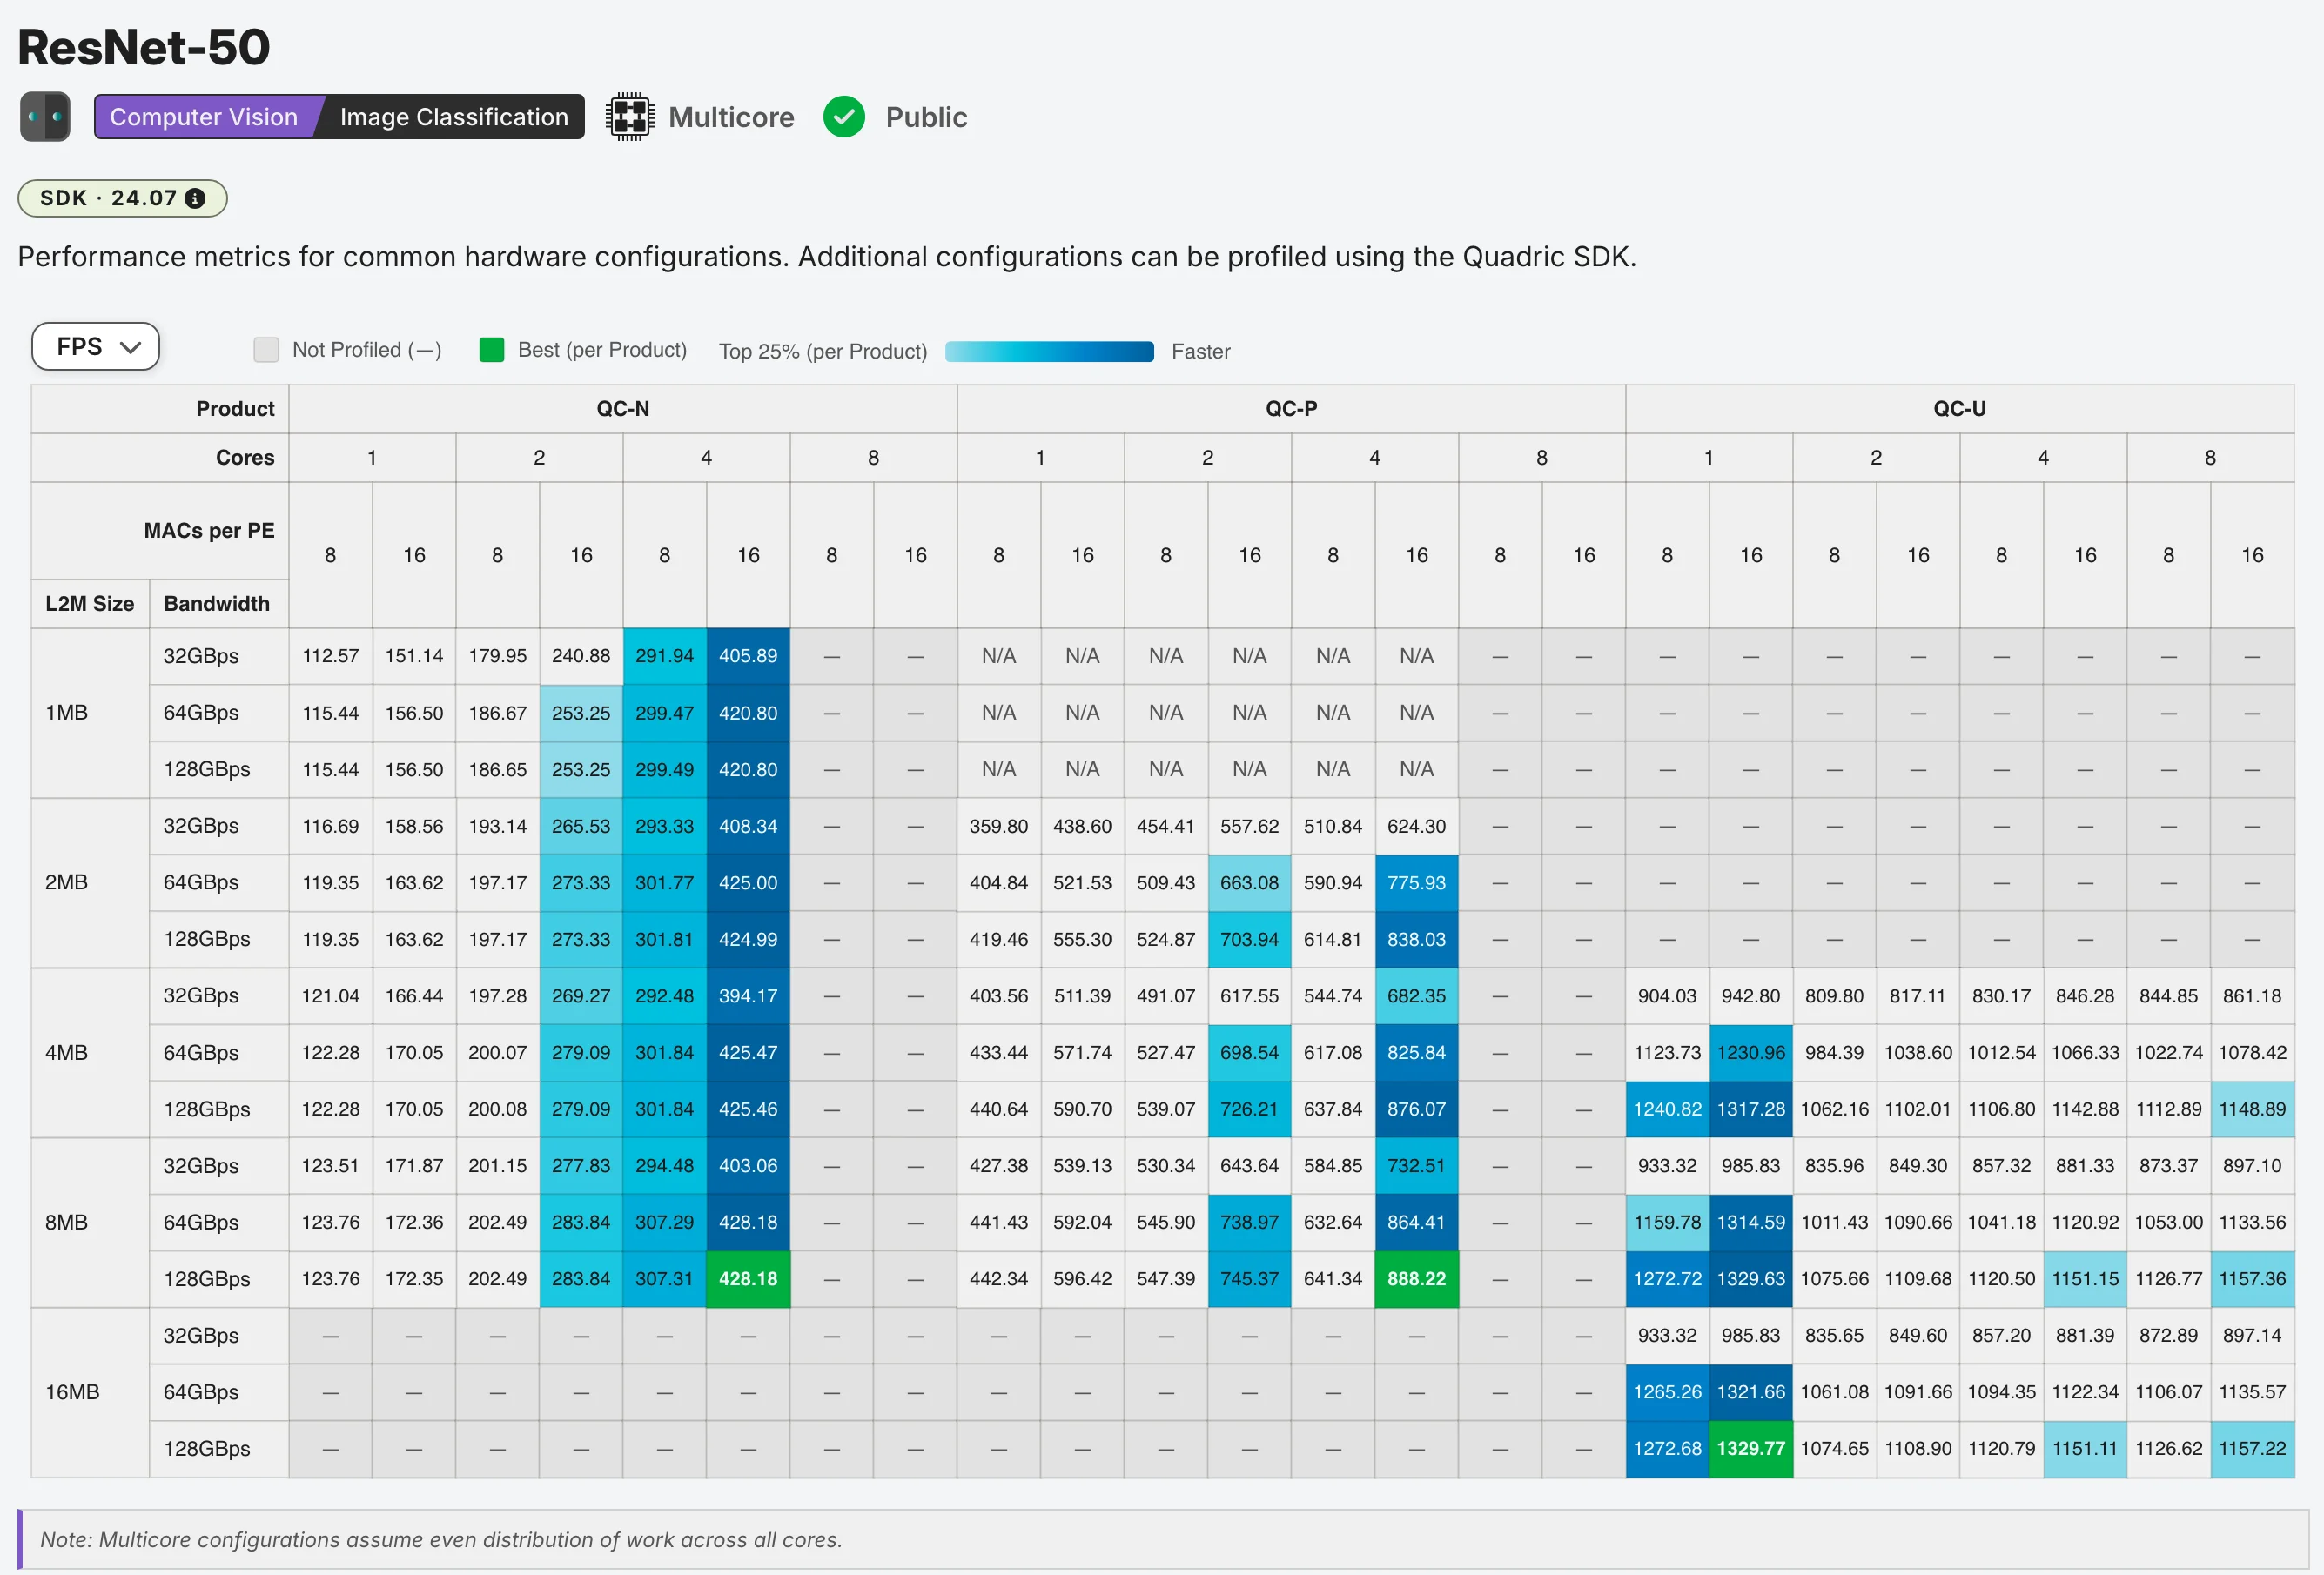The width and height of the screenshot is (2324, 1575).
Task: Select the Image Classification tag
Action: click(454, 117)
